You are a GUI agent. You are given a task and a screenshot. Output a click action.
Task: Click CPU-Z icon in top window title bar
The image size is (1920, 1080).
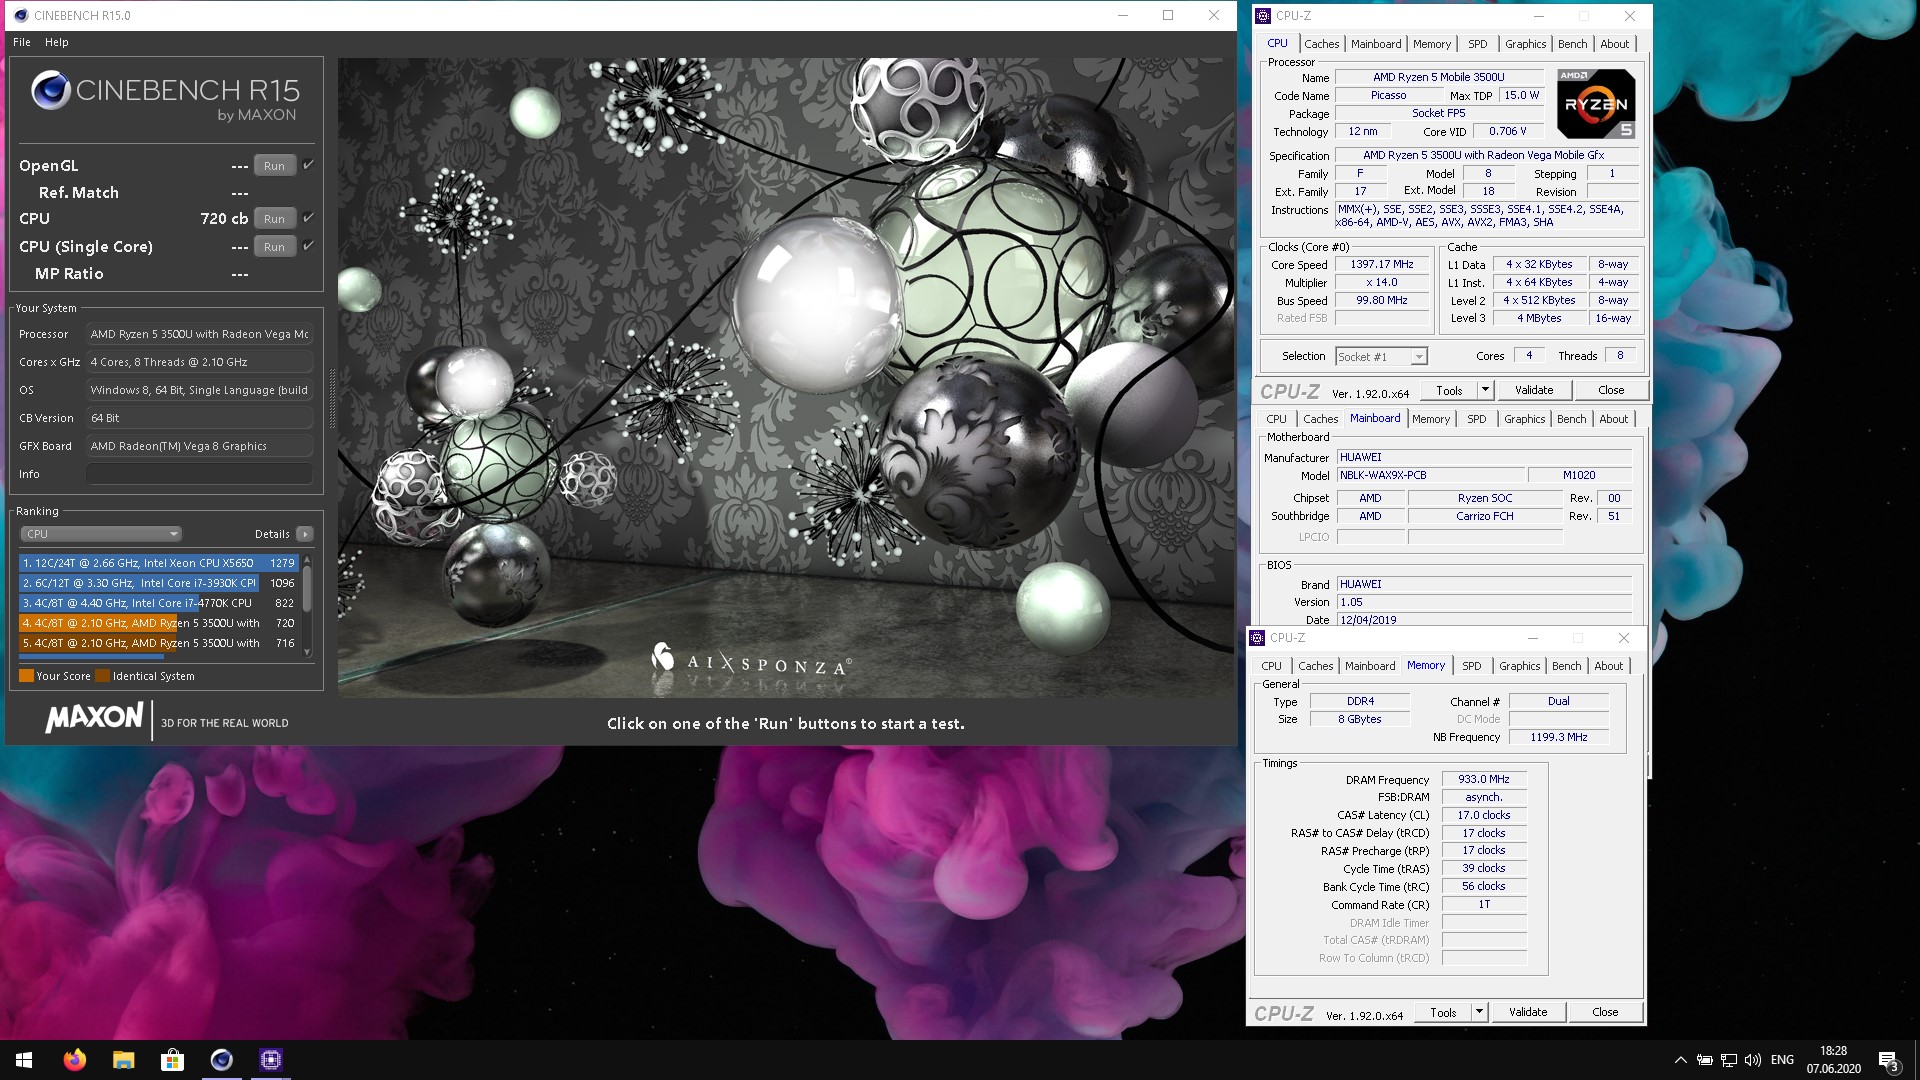[1264, 16]
